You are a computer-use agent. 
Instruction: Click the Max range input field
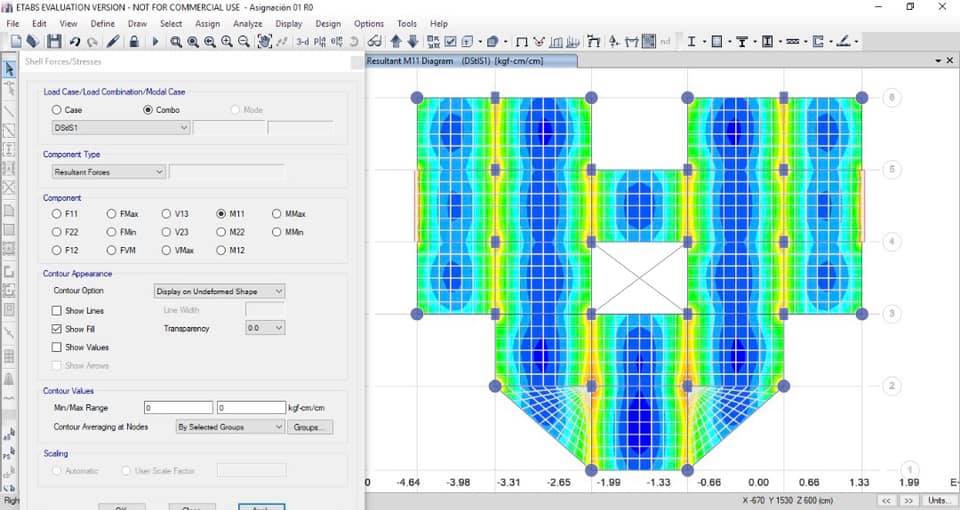[251, 408]
